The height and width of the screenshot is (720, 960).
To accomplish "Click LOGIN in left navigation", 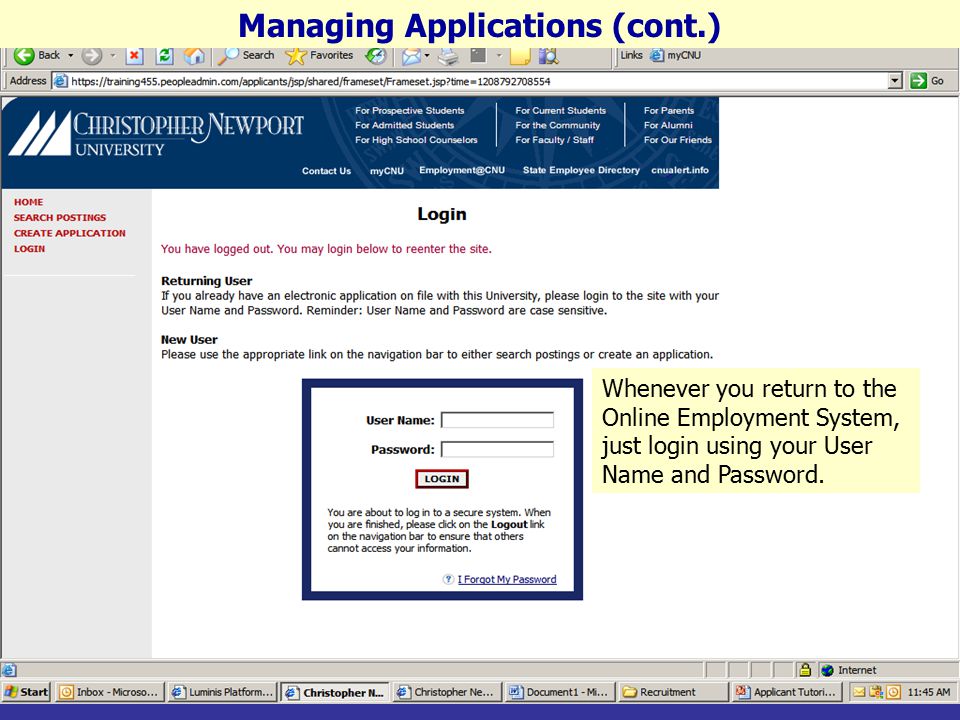I will 29,249.
